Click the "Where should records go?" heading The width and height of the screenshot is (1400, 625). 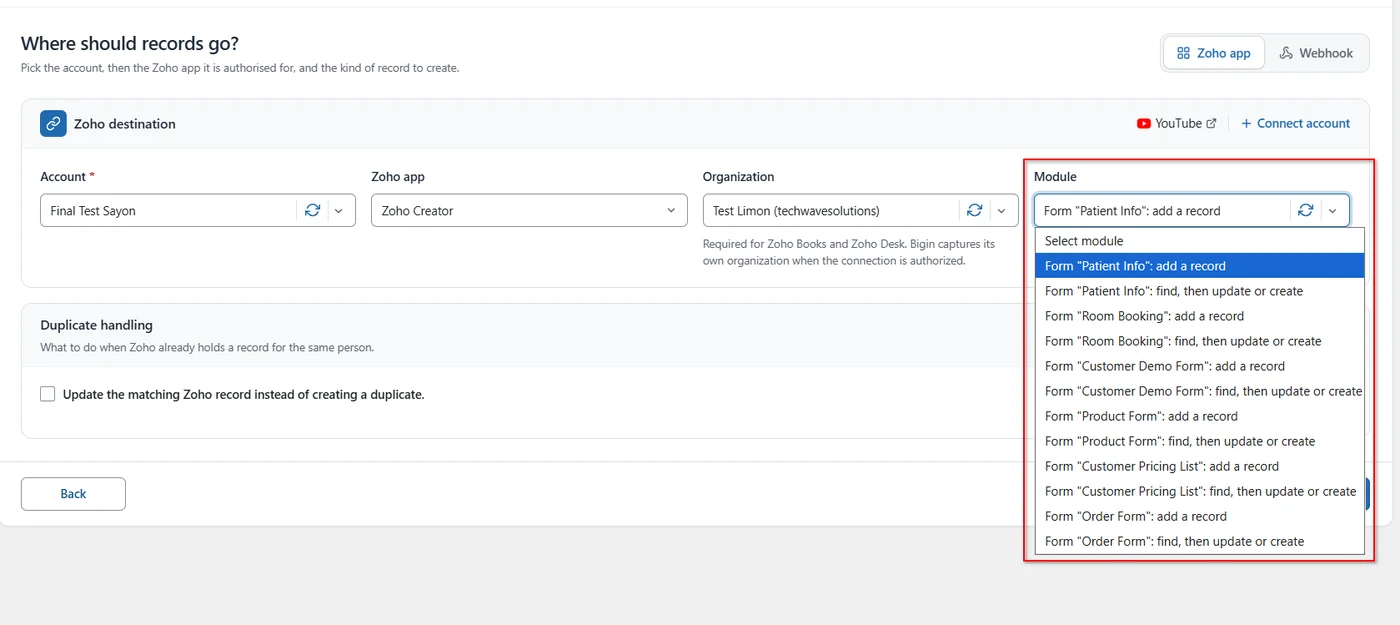[130, 44]
